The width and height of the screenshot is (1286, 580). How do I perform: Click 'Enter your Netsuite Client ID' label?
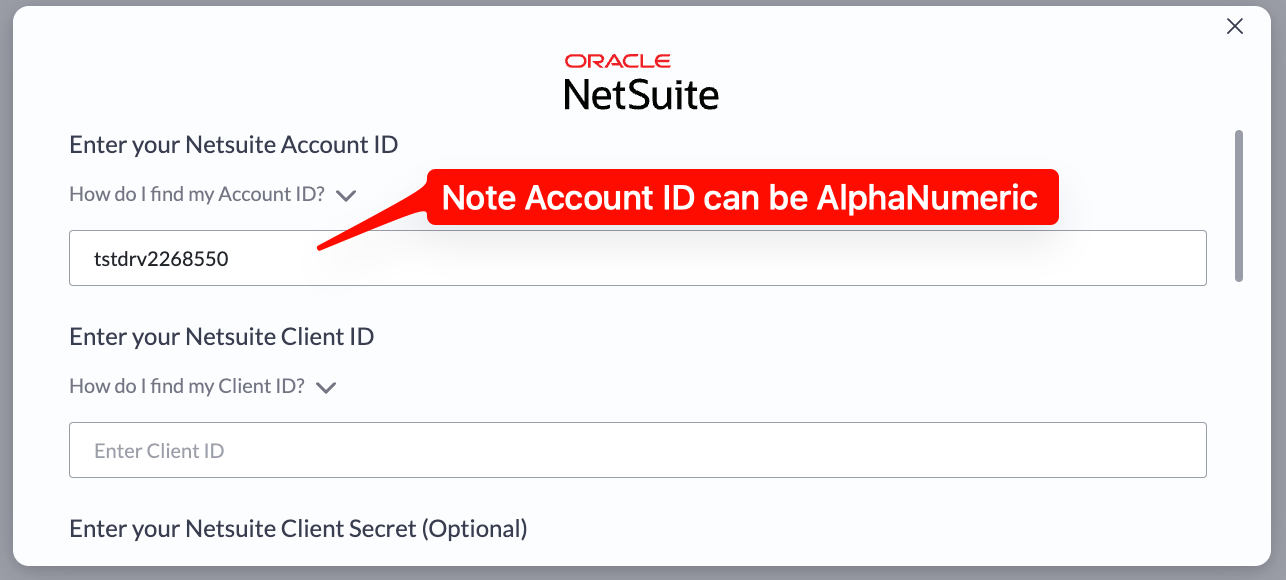pyautogui.click(x=222, y=337)
